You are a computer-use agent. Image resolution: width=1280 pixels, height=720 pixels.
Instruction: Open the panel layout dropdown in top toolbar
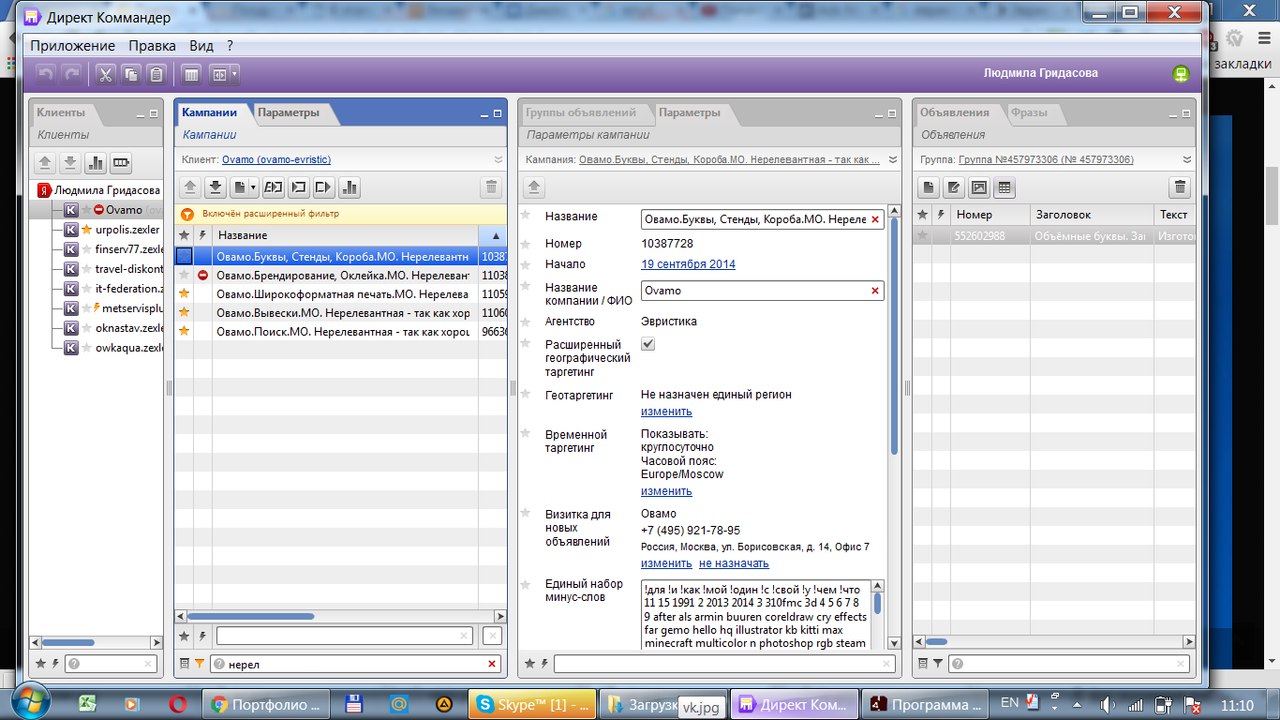click(224, 74)
